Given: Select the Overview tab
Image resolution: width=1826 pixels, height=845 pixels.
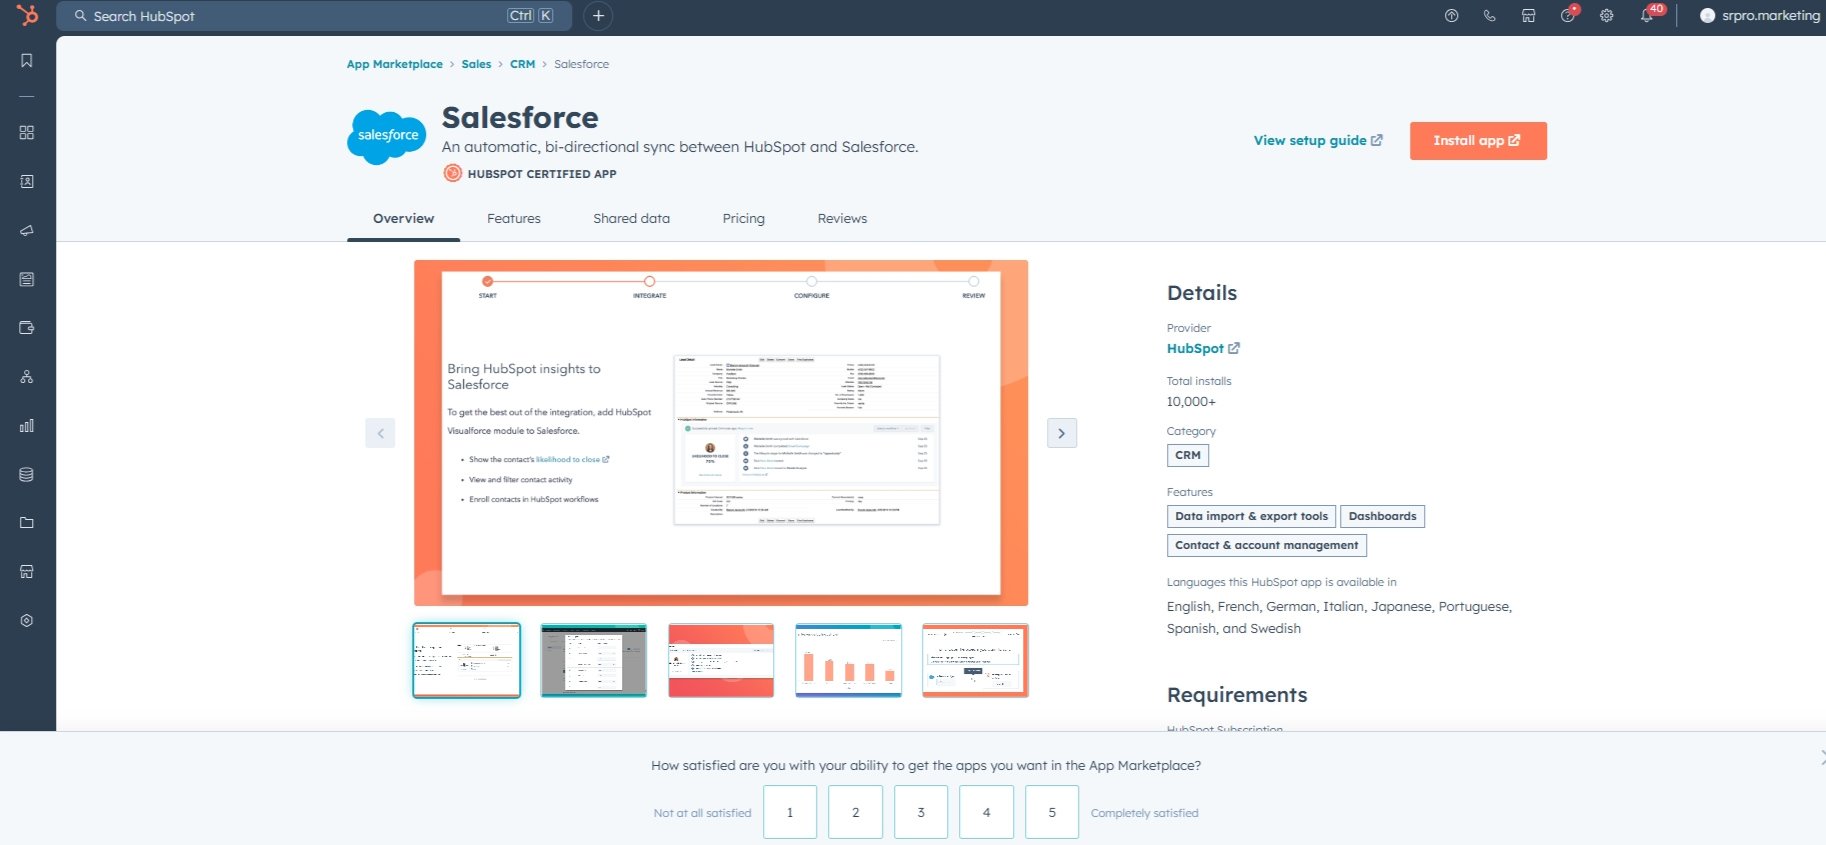Looking at the screenshot, I should (404, 219).
